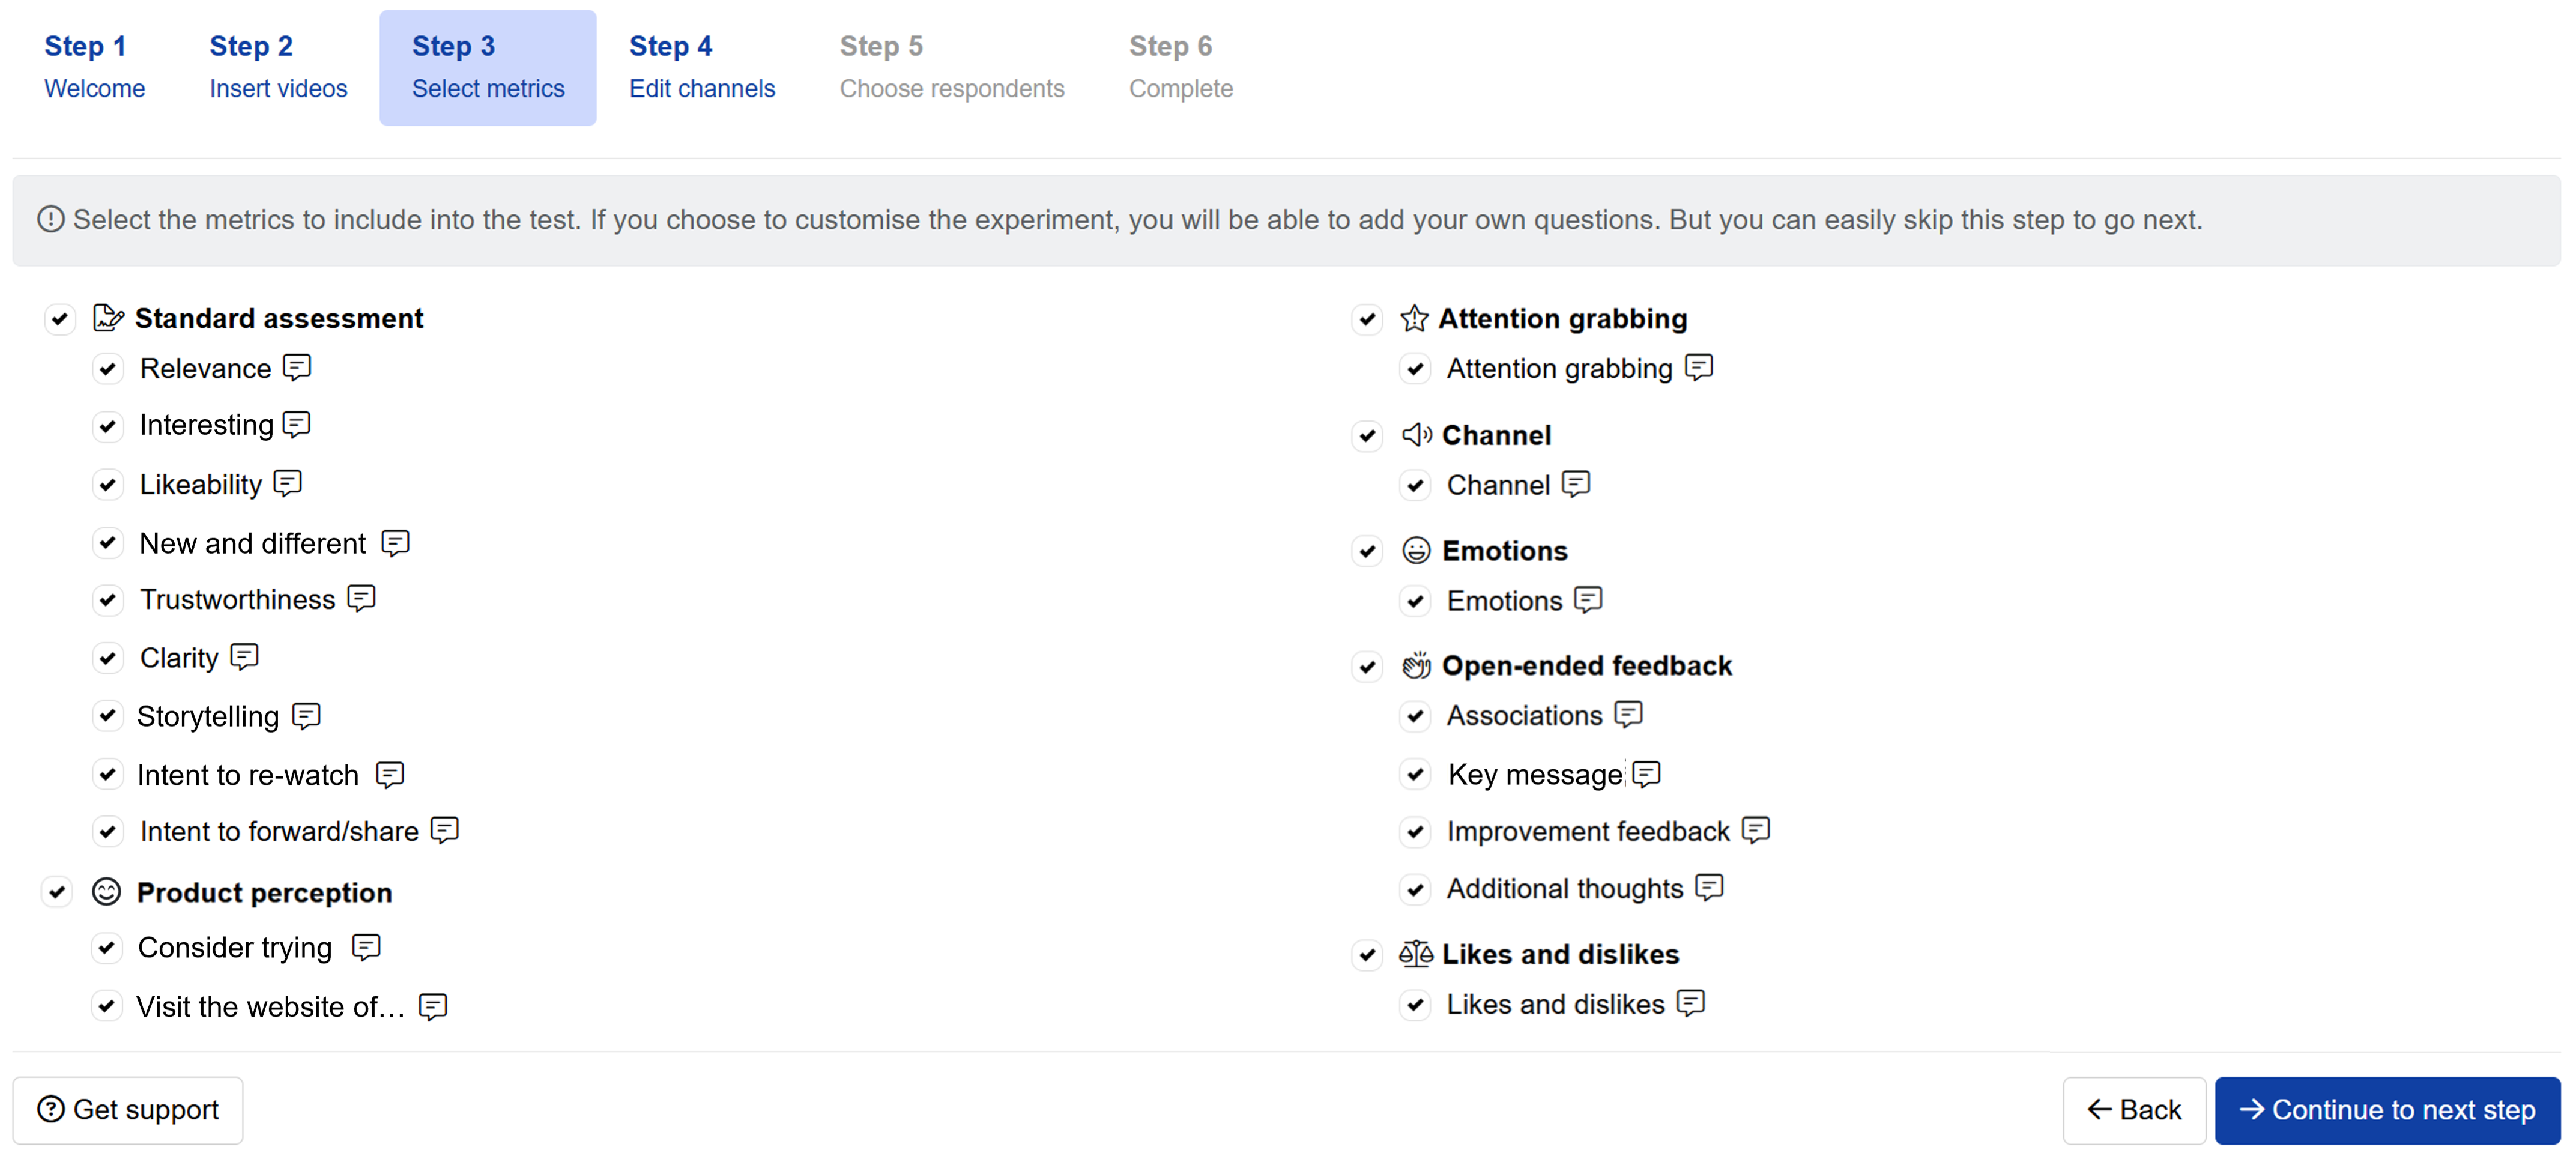This screenshot has width=2576, height=1168.
Task: Uncheck the Standard assessment group checkbox
Action: pyautogui.click(x=60, y=319)
